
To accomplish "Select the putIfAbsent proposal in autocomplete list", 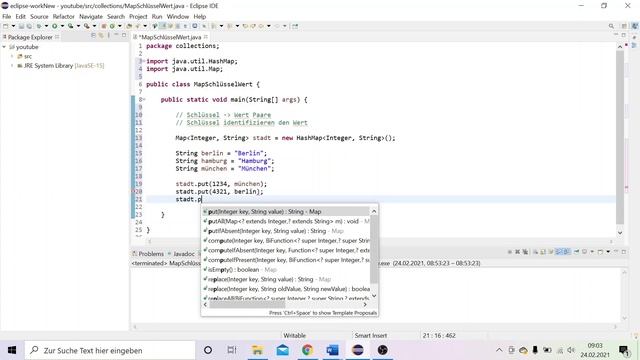I will (286, 231).
